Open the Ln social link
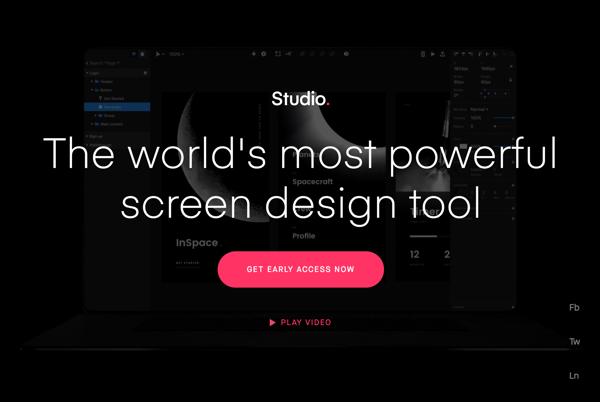This screenshot has width=600, height=402. pyautogui.click(x=574, y=376)
